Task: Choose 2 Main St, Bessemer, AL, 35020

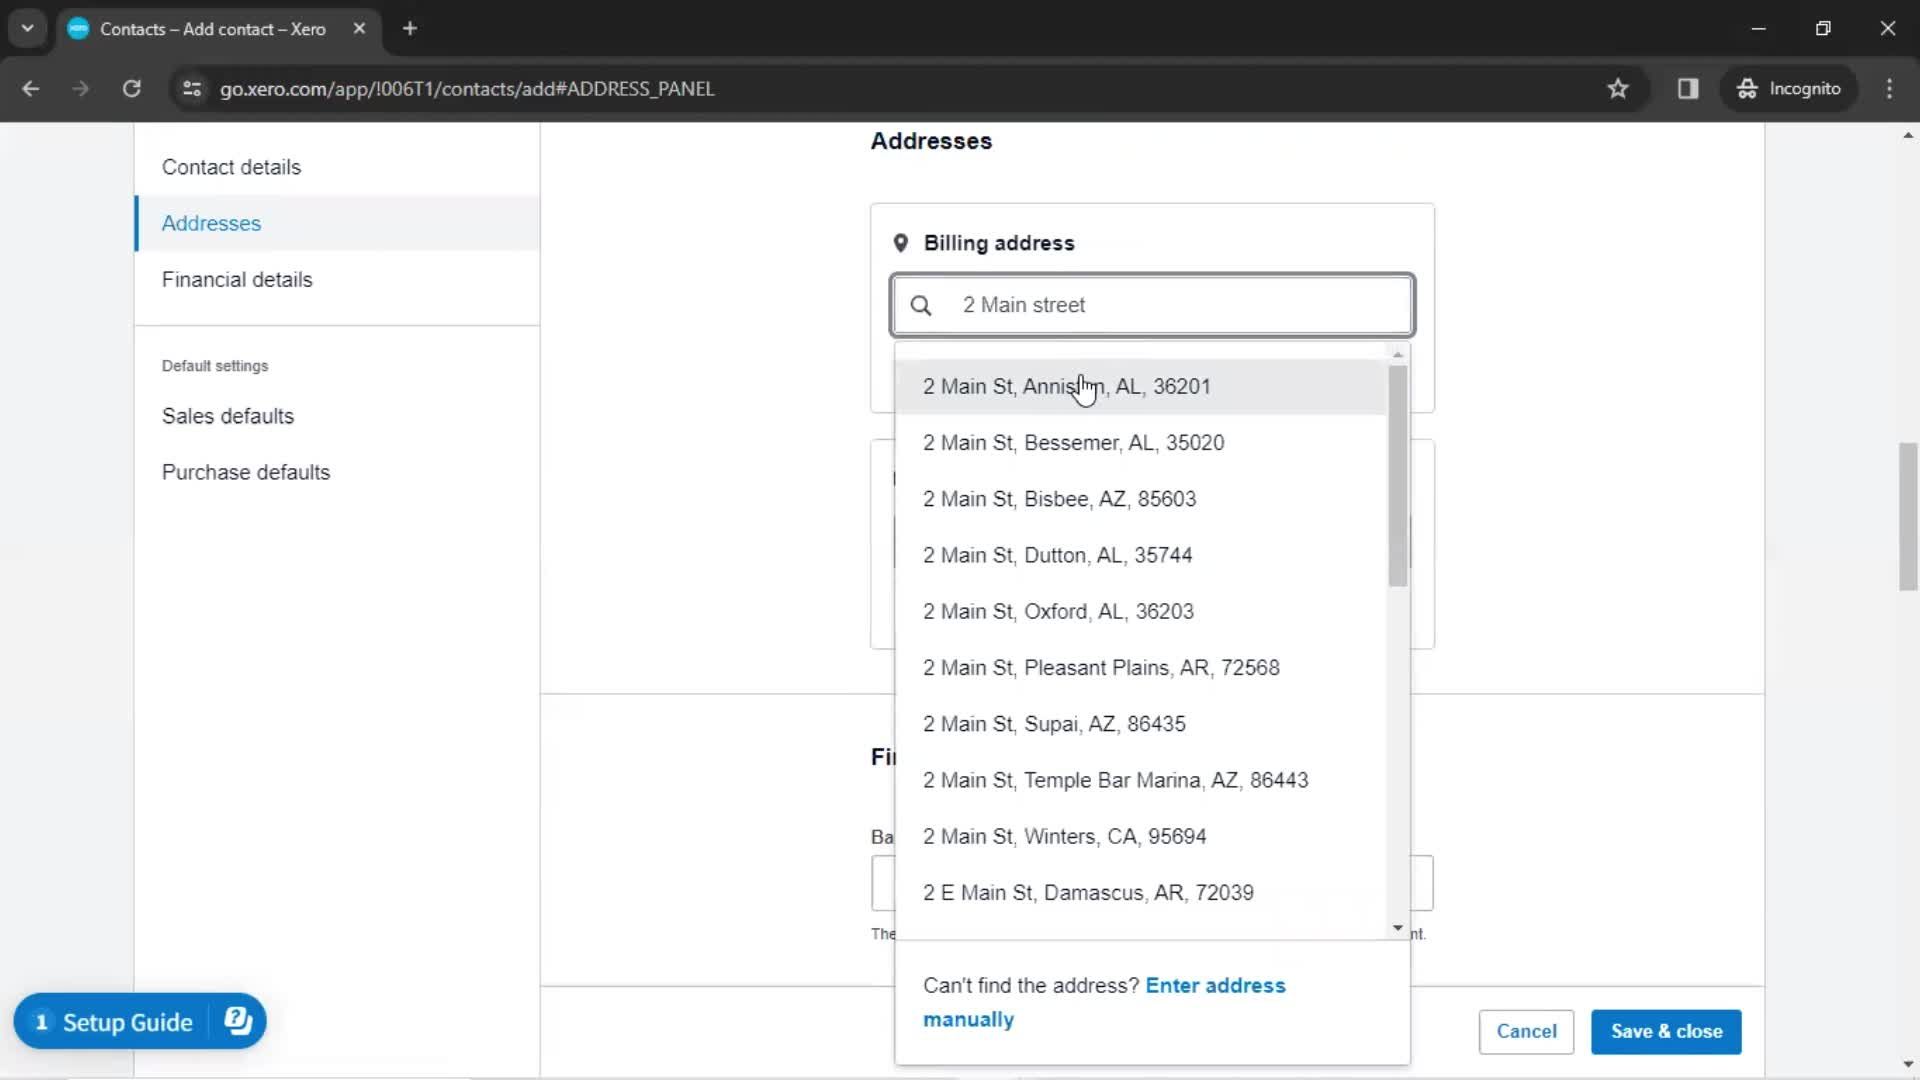Action: [x=1141, y=443]
